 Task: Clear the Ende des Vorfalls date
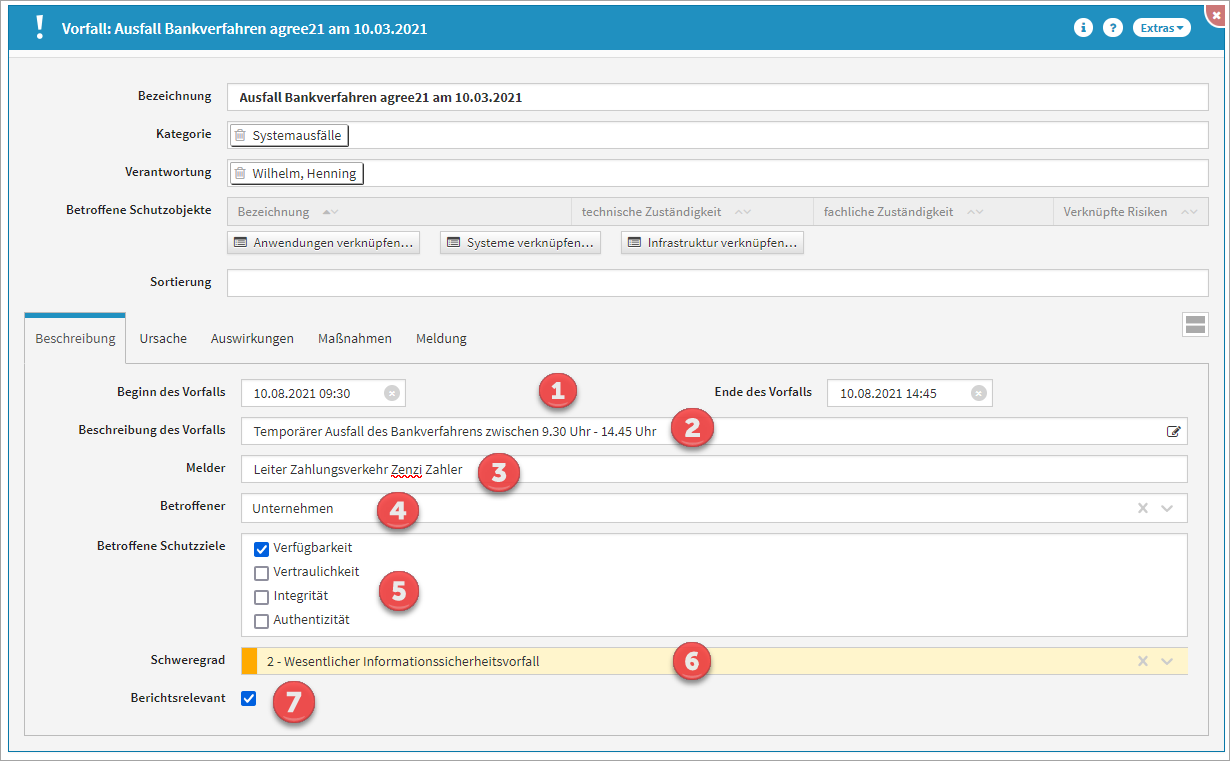point(979,393)
